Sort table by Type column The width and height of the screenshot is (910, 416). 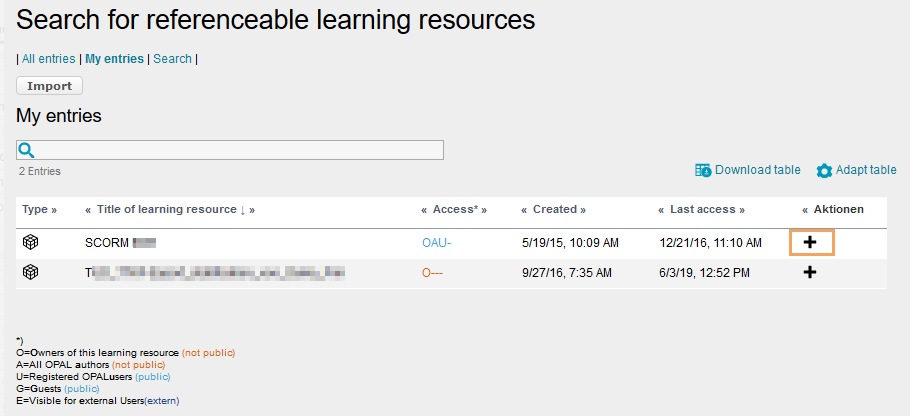tap(39, 210)
